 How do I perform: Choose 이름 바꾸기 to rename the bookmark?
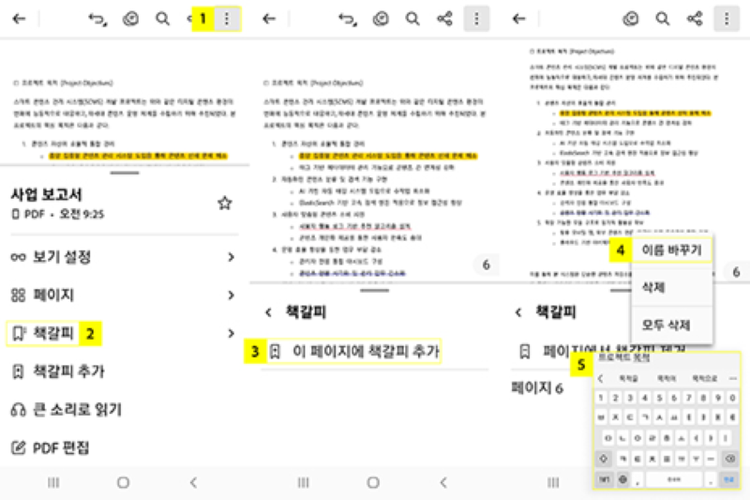click(672, 250)
